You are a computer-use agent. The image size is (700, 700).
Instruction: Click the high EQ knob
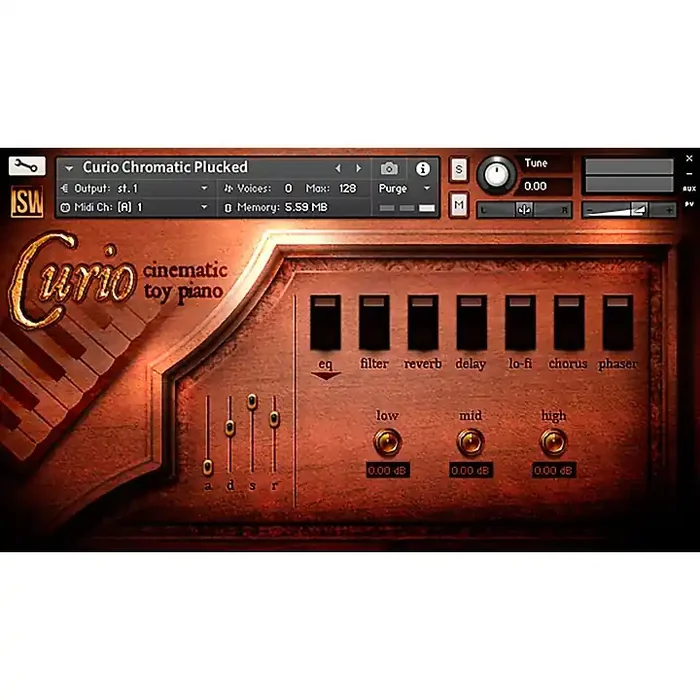(x=554, y=442)
